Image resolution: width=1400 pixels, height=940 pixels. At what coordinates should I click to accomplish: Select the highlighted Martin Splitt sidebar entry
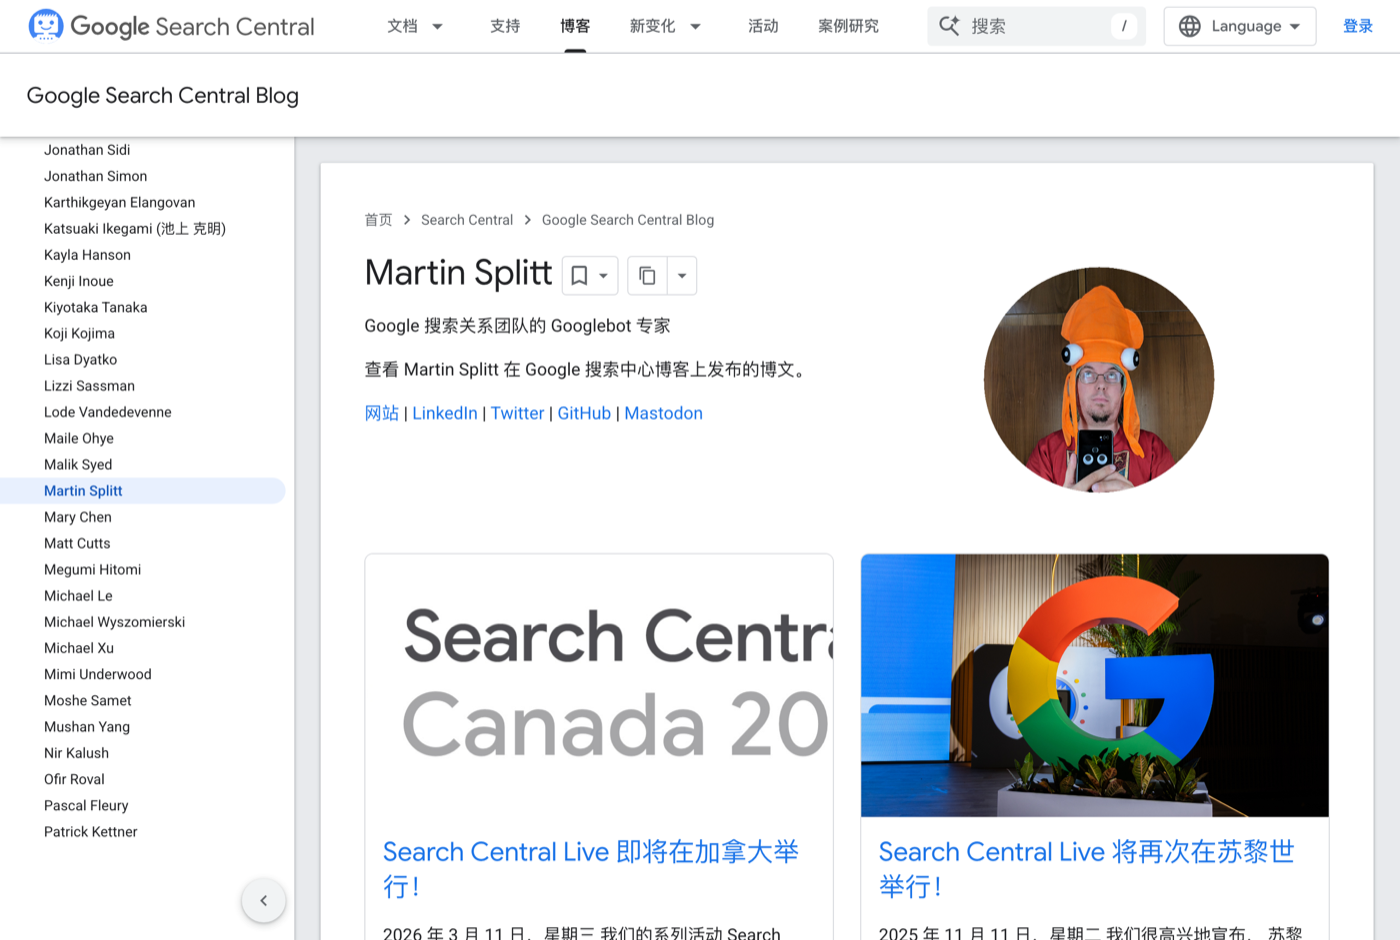[x=143, y=491]
